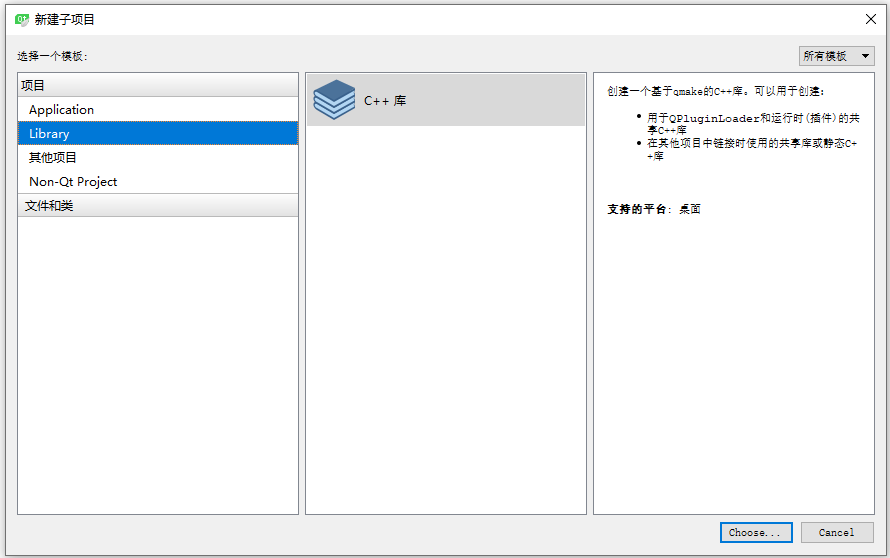Select the C++ library stack icon
890x558 pixels.
pos(334,99)
